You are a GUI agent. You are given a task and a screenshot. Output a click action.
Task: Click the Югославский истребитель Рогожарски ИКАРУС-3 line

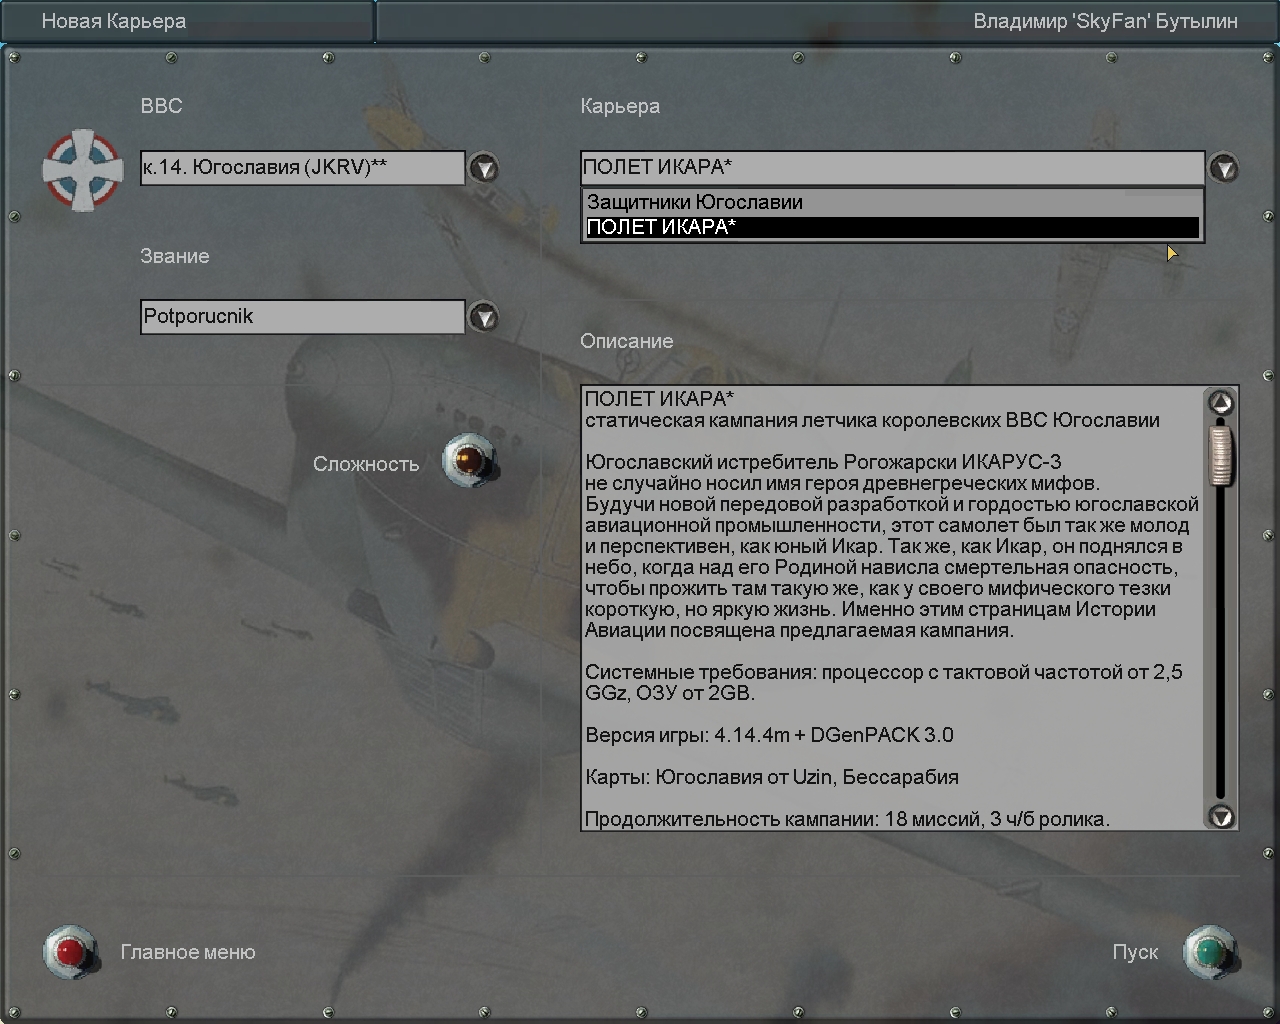(x=823, y=462)
